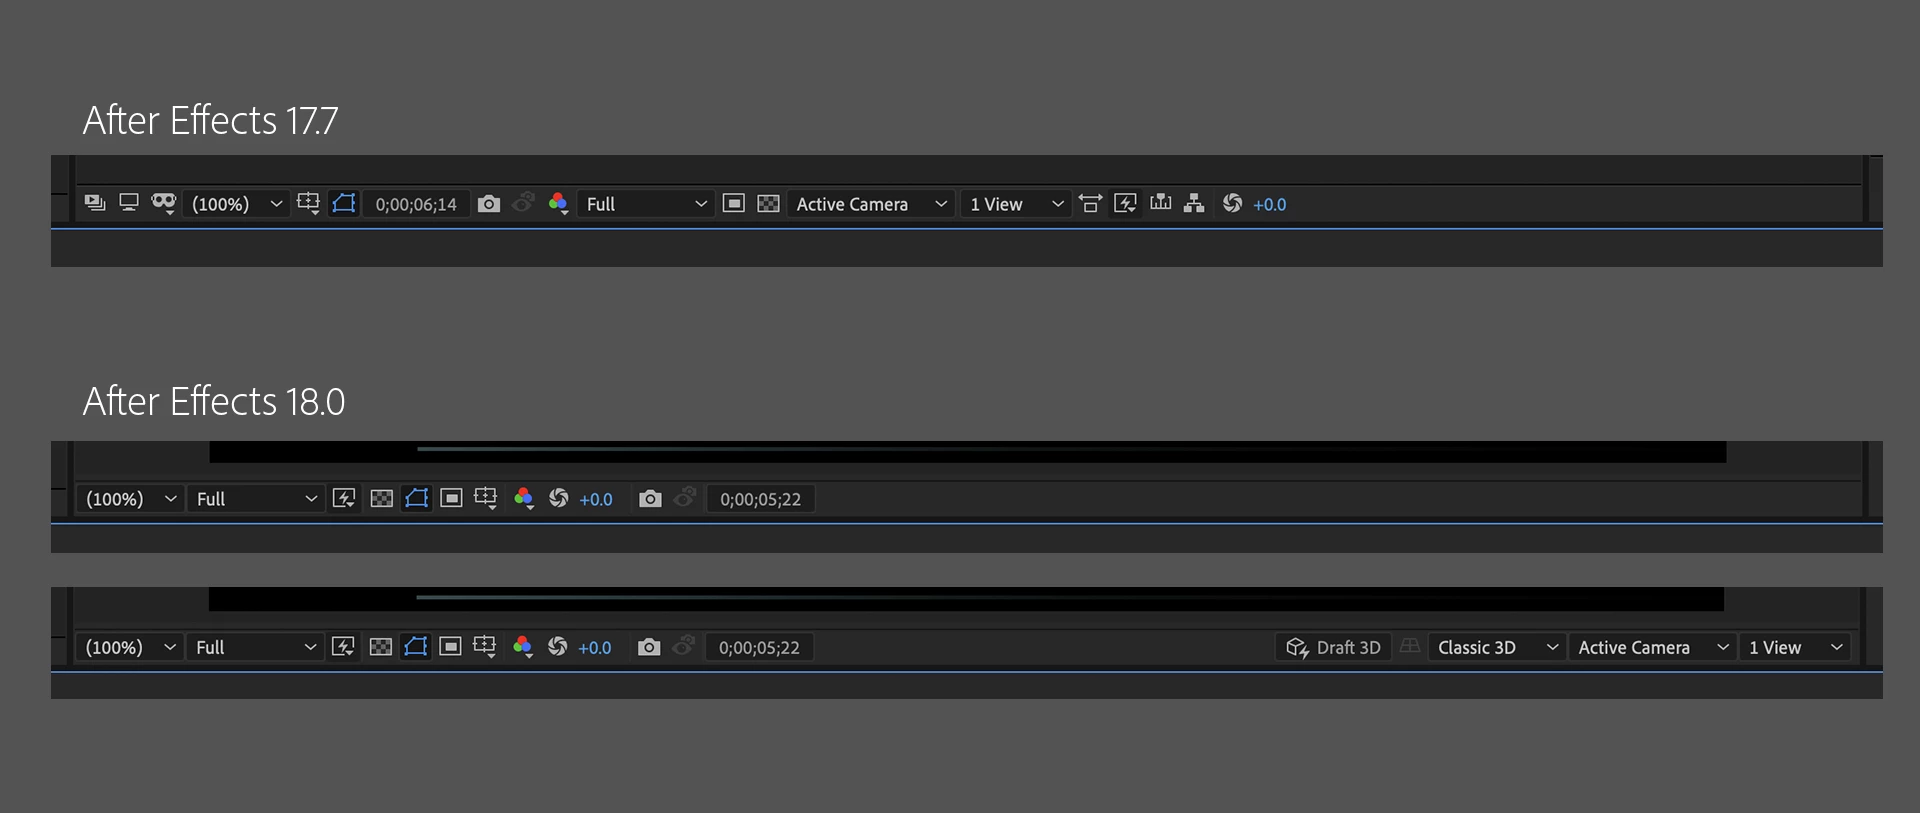Open (100%) magnification dropdown in 17.7 toolbar
Screen dimensions: 1920x813
point(237,204)
